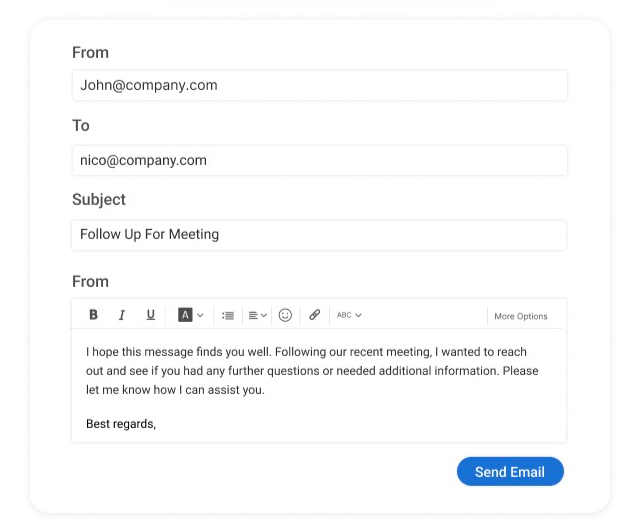The width and height of the screenshot is (635, 527).
Task: Click the ABC spell check icon
Action: pyautogui.click(x=344, y=315)
